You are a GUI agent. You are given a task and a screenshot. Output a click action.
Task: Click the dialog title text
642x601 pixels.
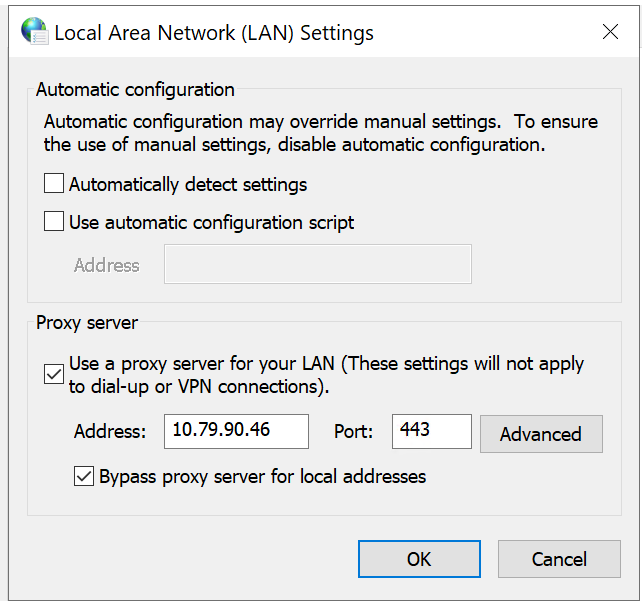click(214, 33)
